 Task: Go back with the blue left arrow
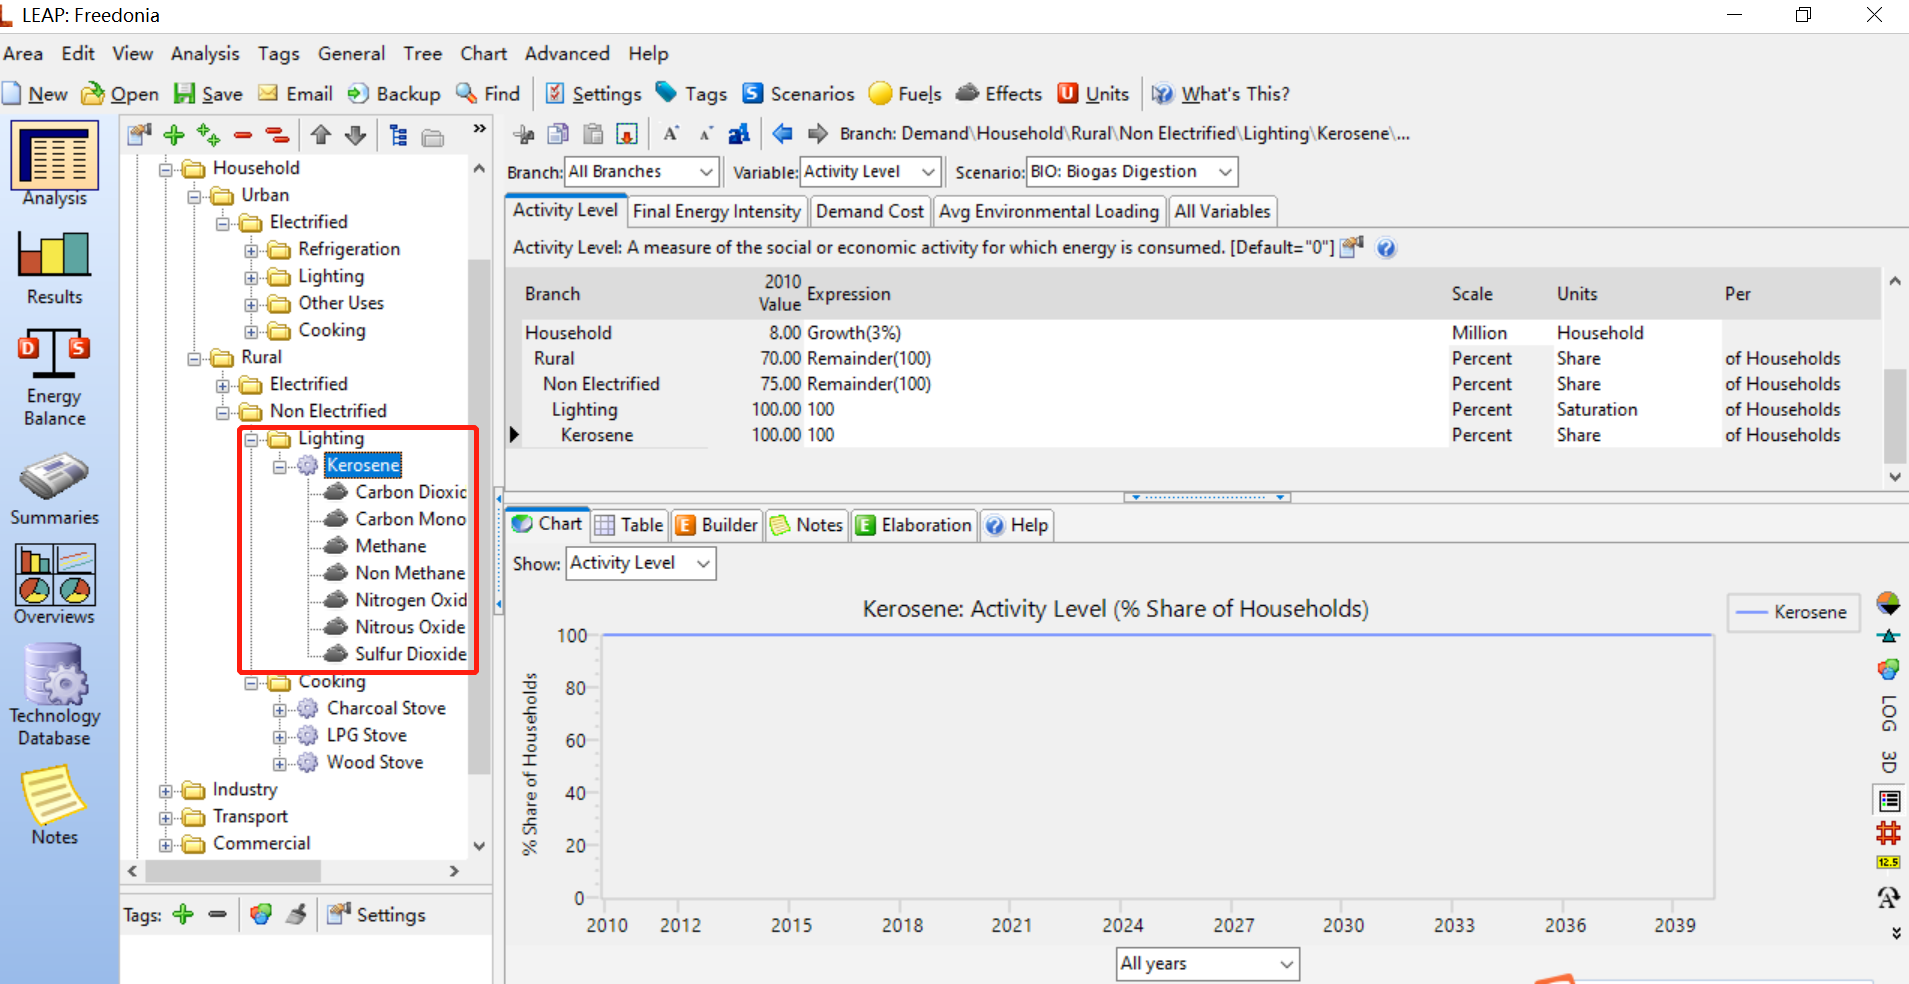click(x=782, y=133)
